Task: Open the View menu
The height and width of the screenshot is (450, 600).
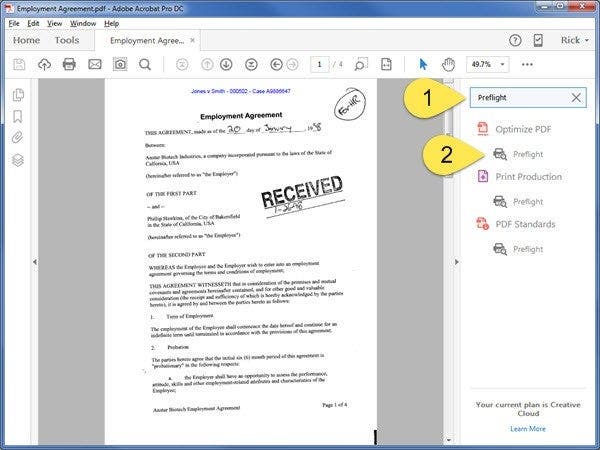Action: point(53,22)
